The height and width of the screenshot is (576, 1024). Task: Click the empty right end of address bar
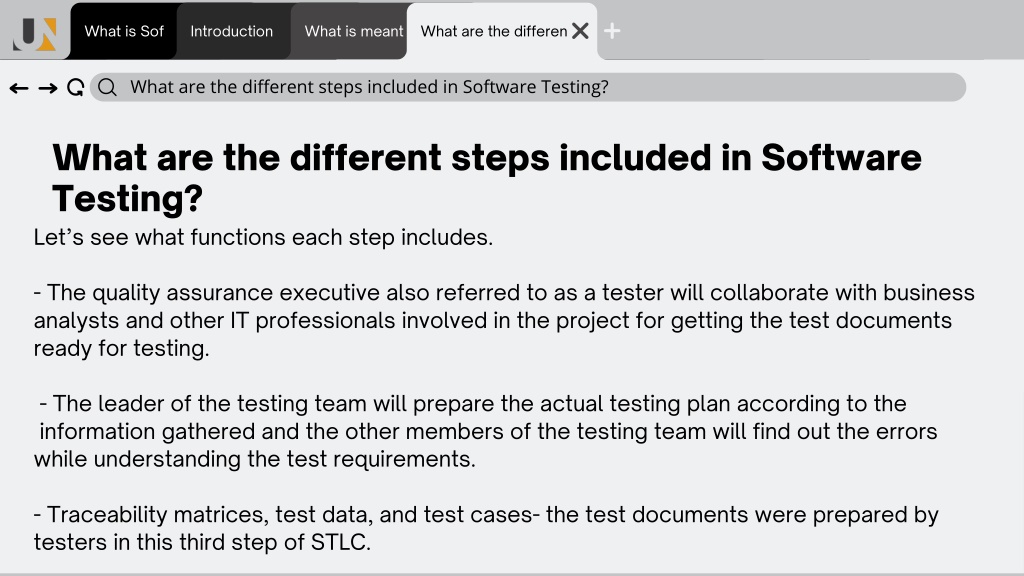point(784,87)
